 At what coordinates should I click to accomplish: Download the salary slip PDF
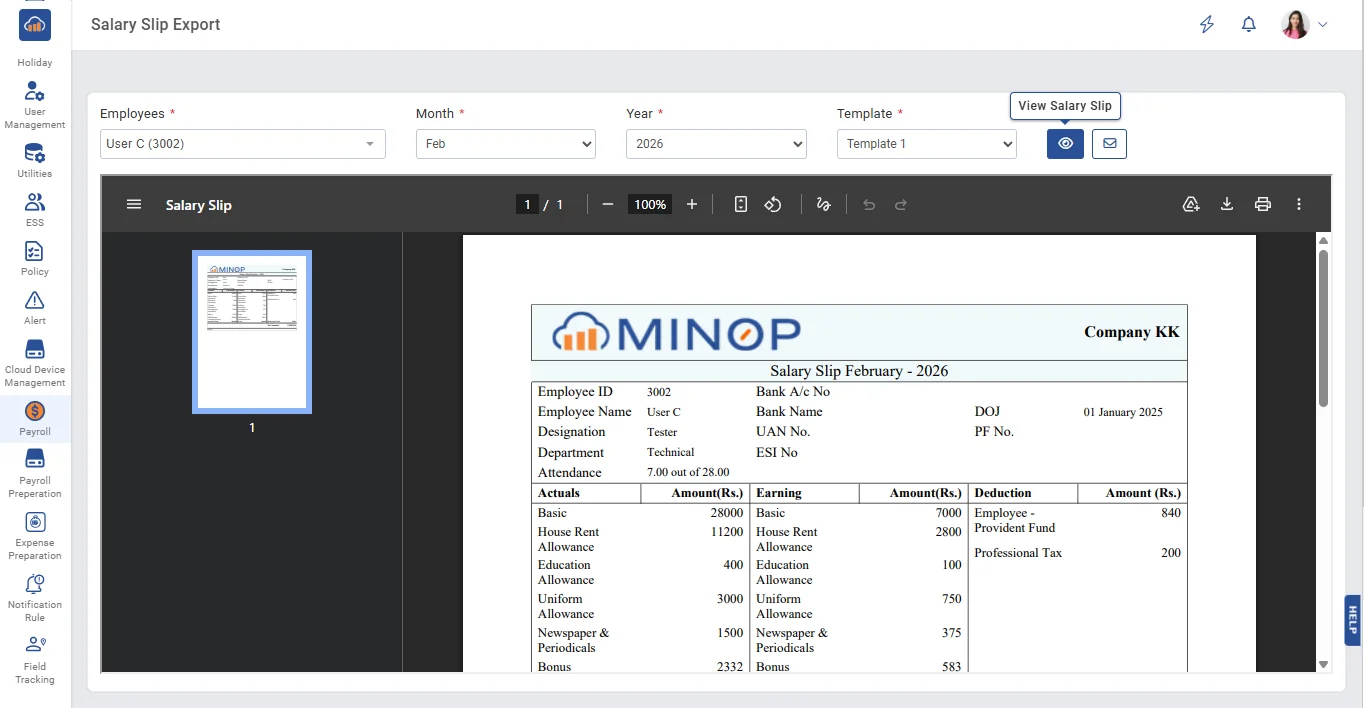pos(1227,204)
